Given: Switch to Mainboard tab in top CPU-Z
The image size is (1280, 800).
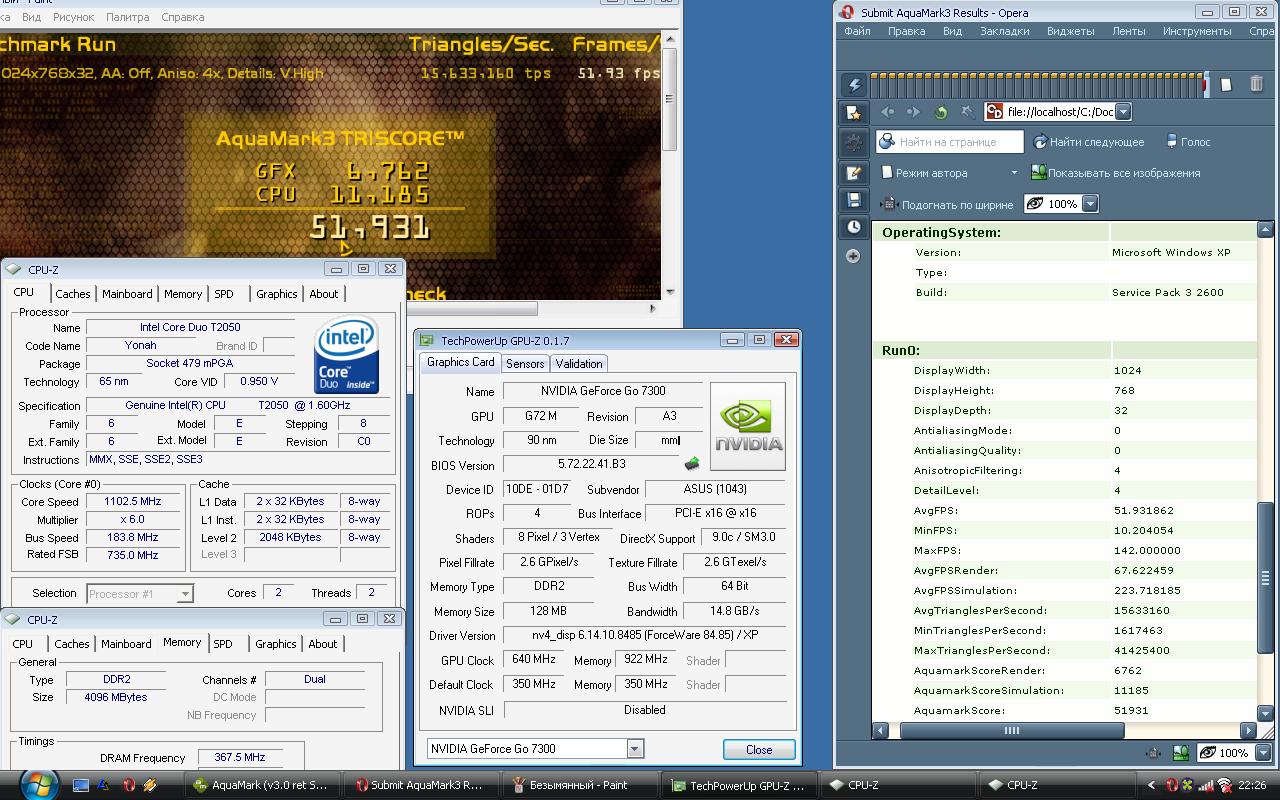Looking at the screenshot, I should (126, 294).
